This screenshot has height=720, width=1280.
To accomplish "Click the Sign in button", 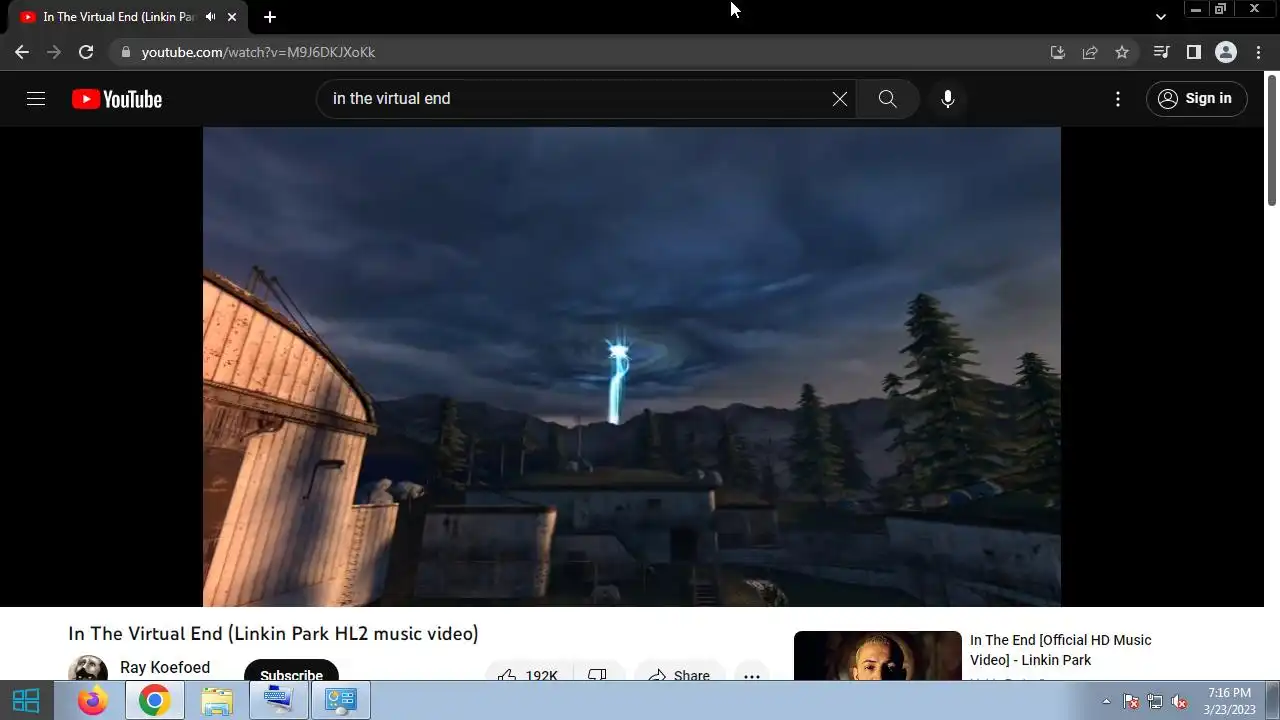I will 1196,98.
